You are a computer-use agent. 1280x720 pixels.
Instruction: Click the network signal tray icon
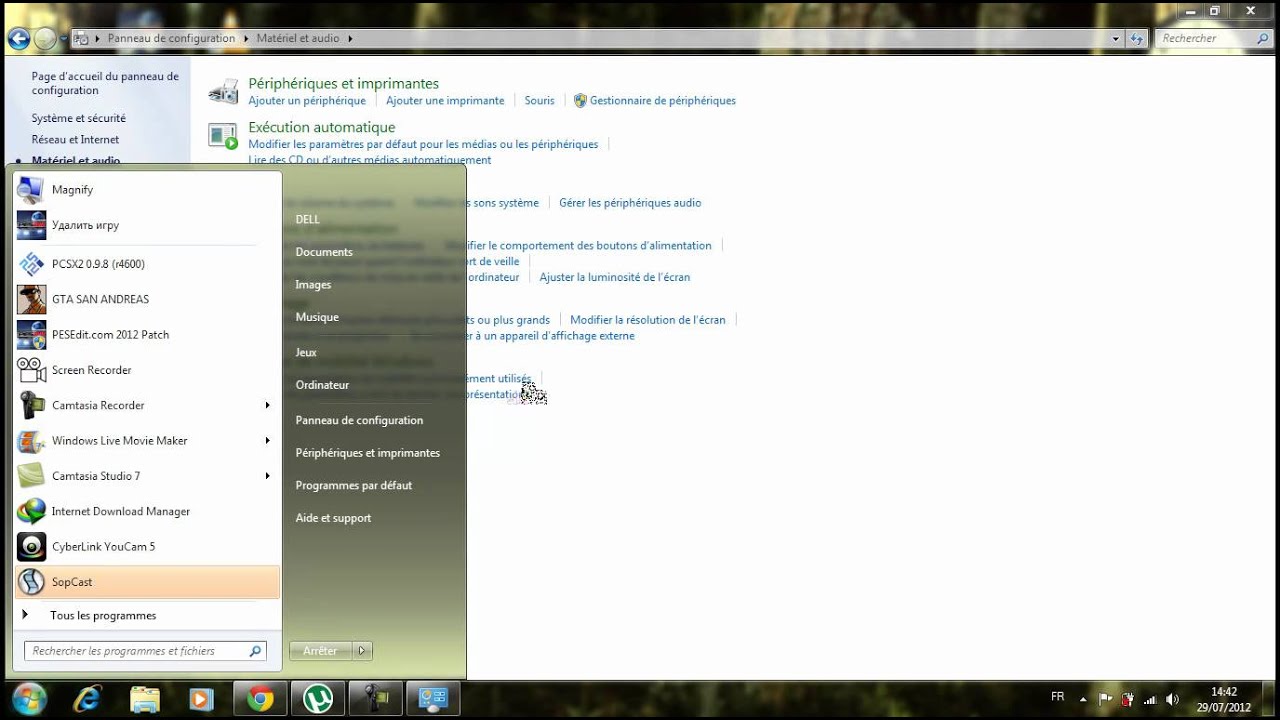1150,699
